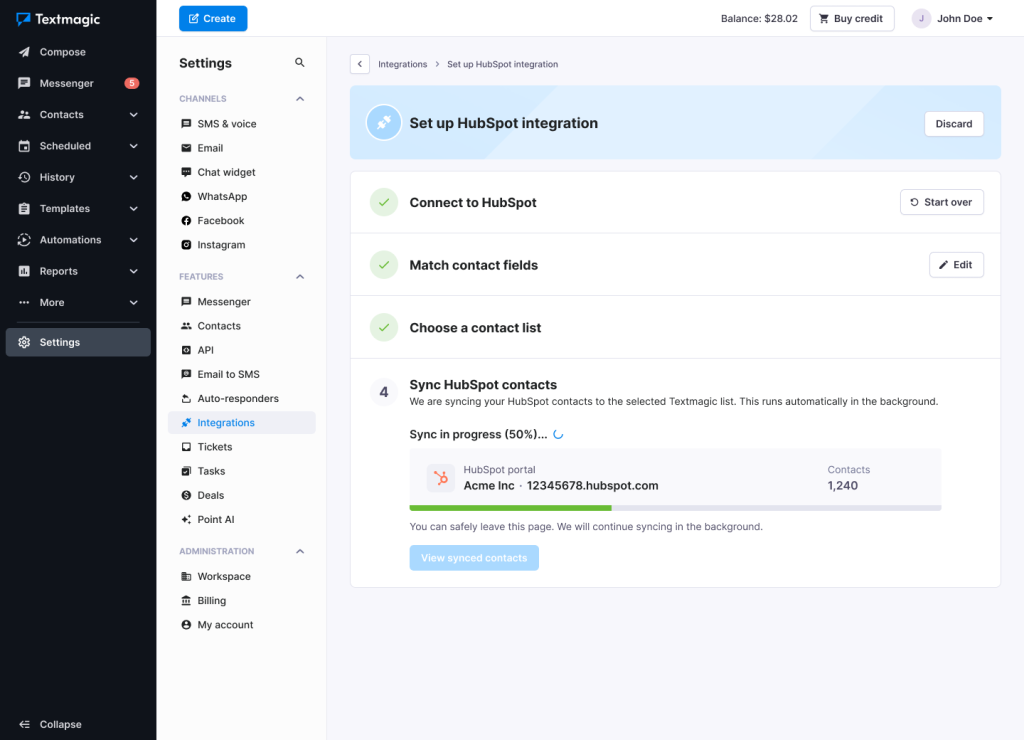Click the red unread badge on Messenger
The image size is (1024, 740).
click(x=132, y=83)
